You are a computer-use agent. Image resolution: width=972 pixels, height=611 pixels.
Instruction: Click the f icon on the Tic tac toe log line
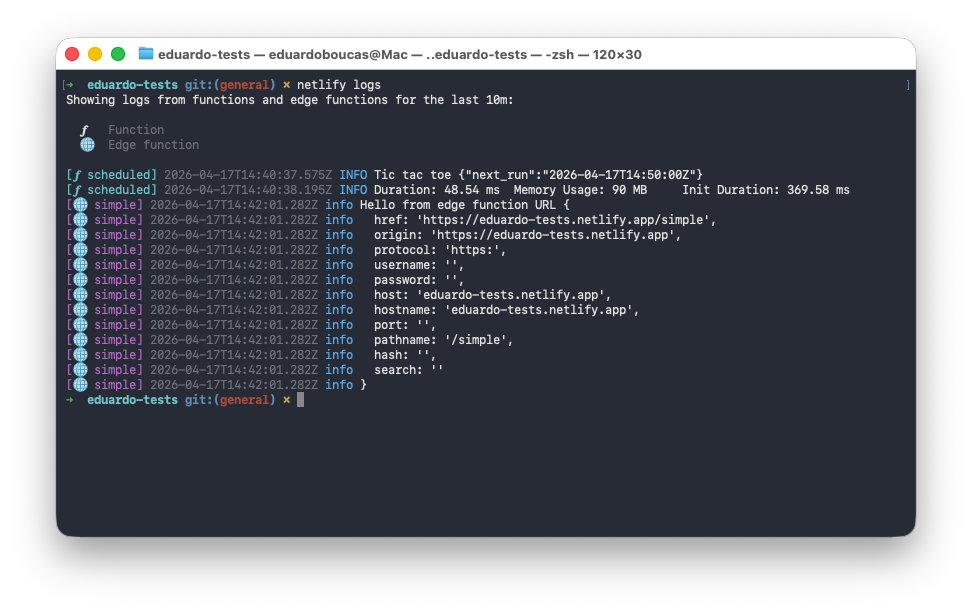click(77, 175)
